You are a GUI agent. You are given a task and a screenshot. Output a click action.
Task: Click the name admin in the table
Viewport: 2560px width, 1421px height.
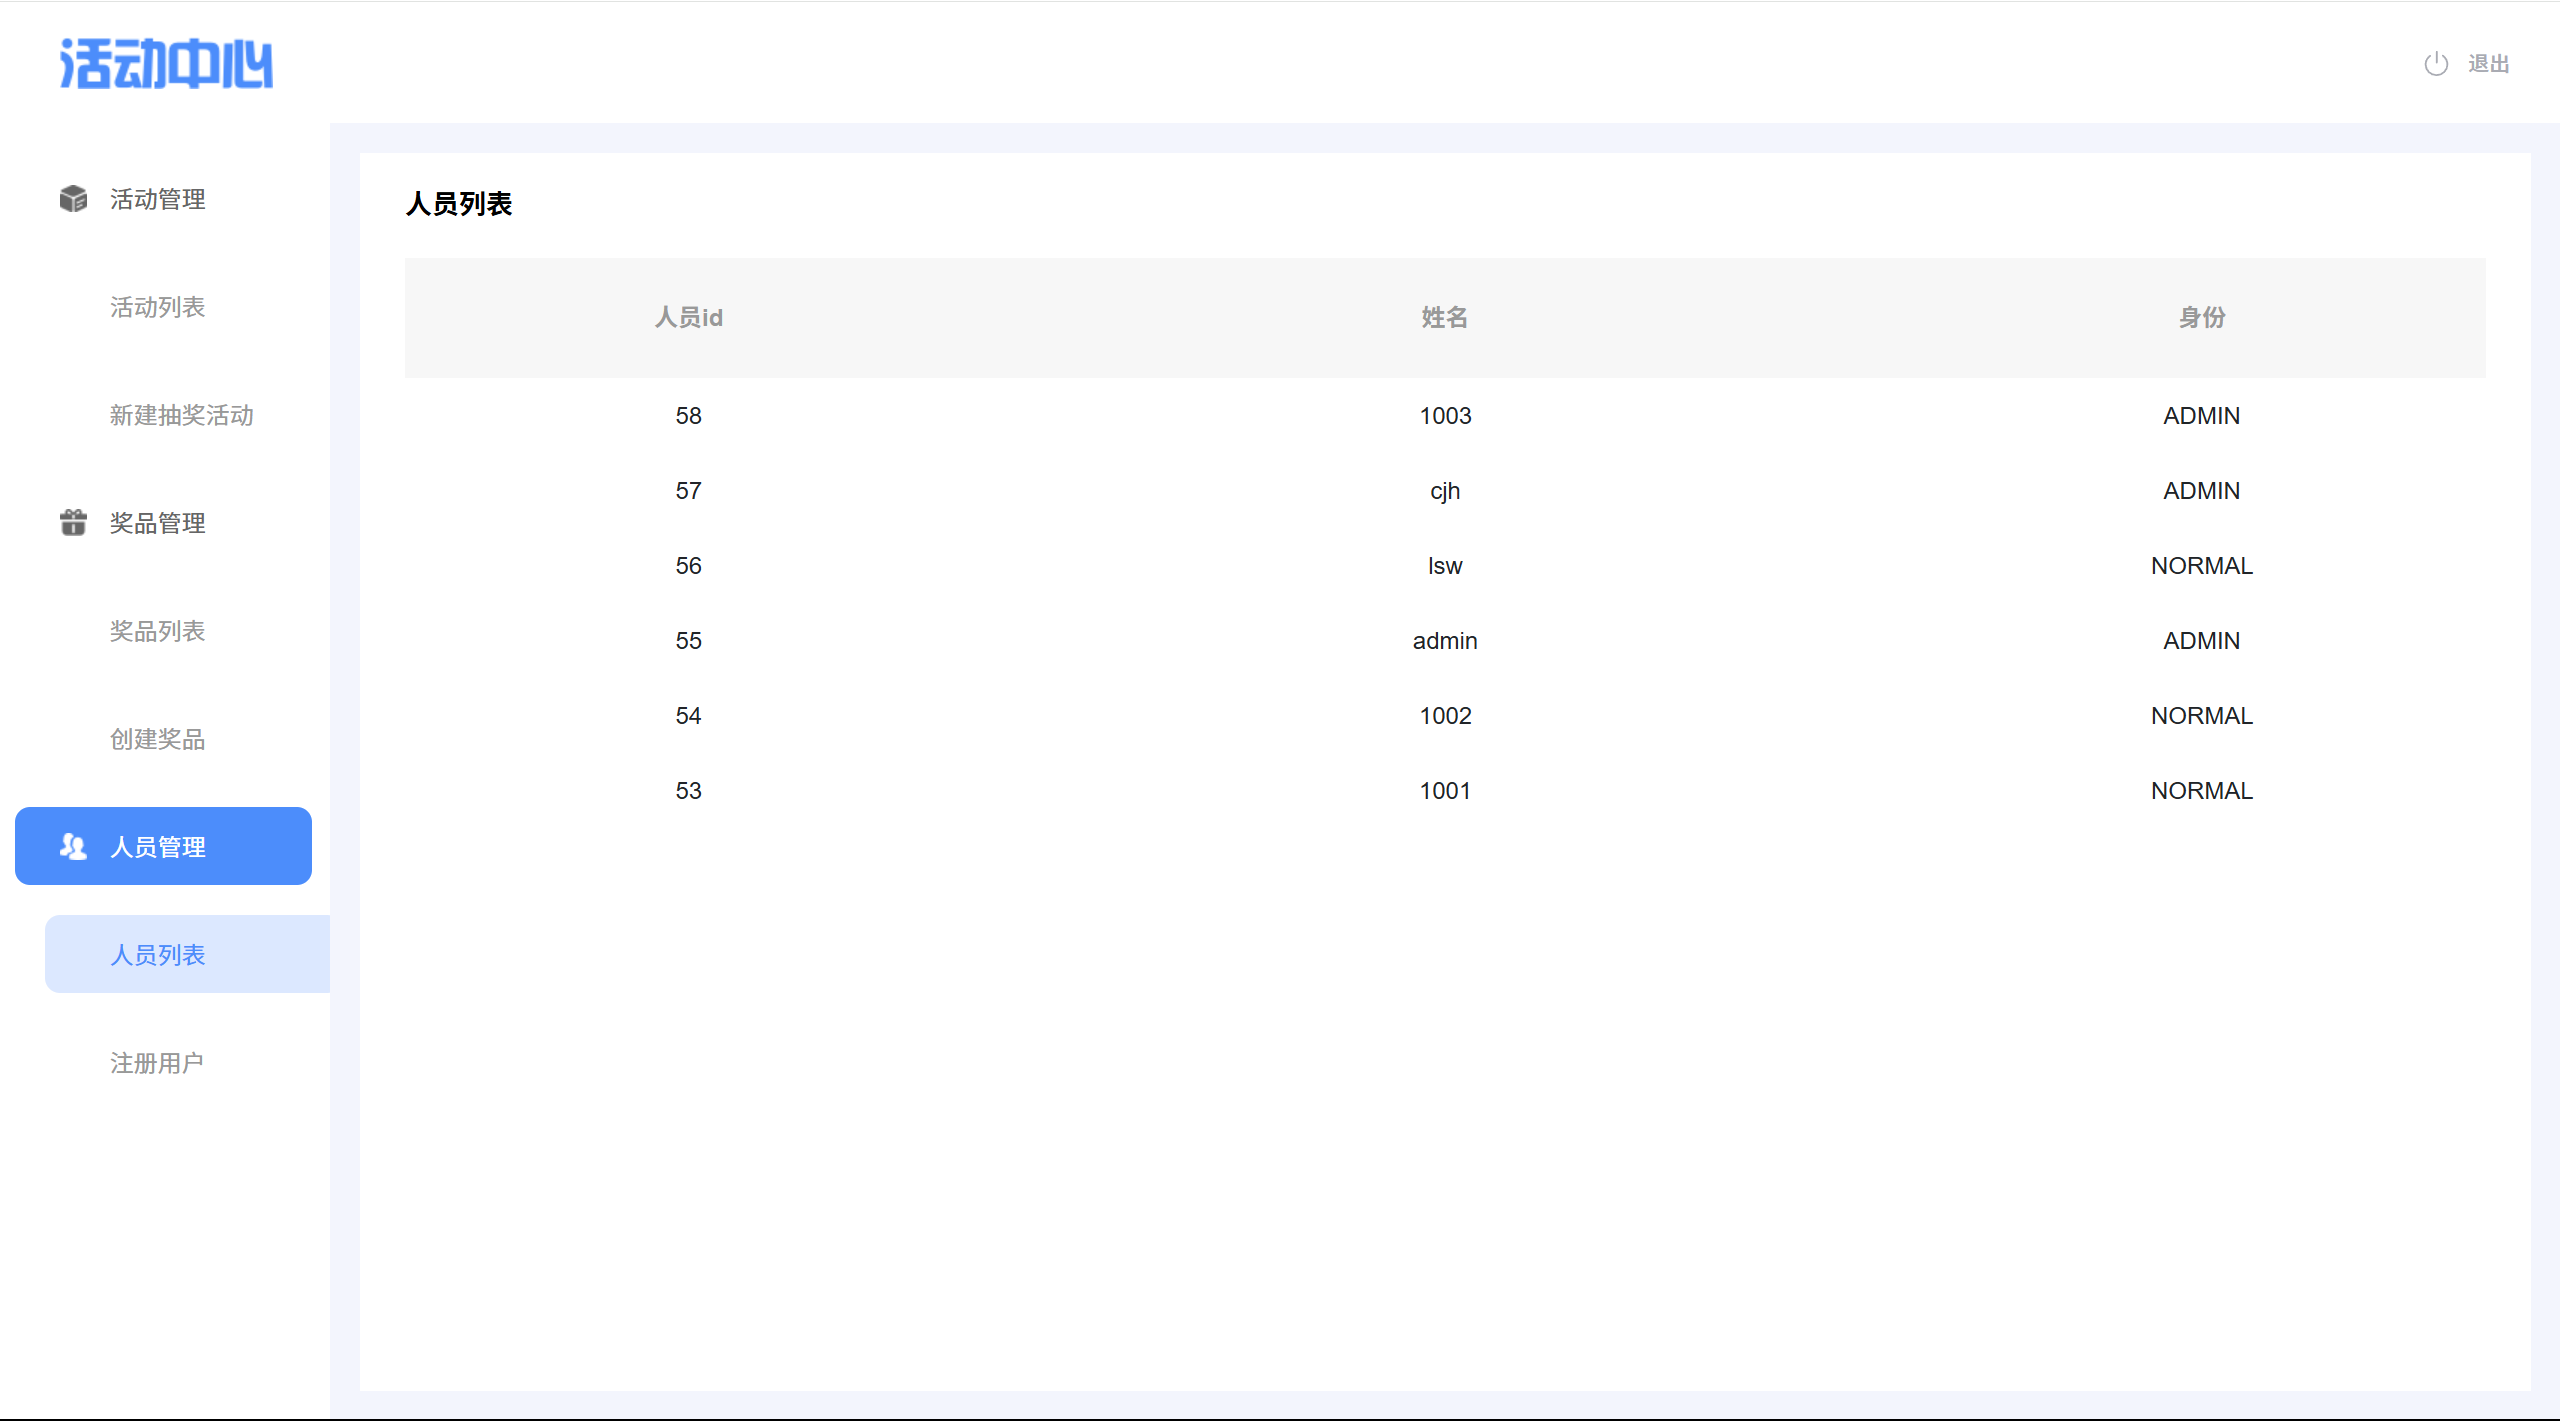pyautogui.click(x=1445, y=641)
